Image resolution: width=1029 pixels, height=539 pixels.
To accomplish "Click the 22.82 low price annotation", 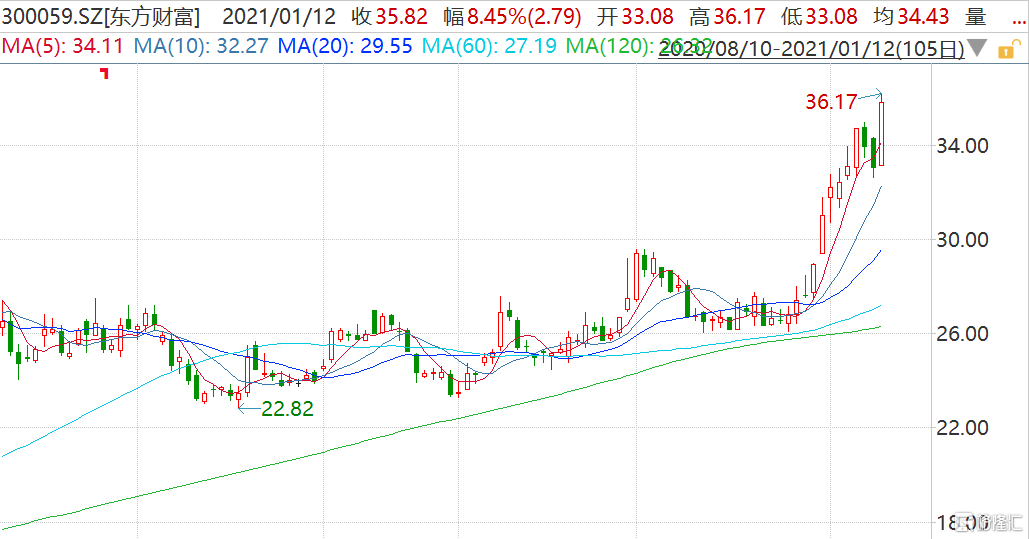I will tap(287, 408).
